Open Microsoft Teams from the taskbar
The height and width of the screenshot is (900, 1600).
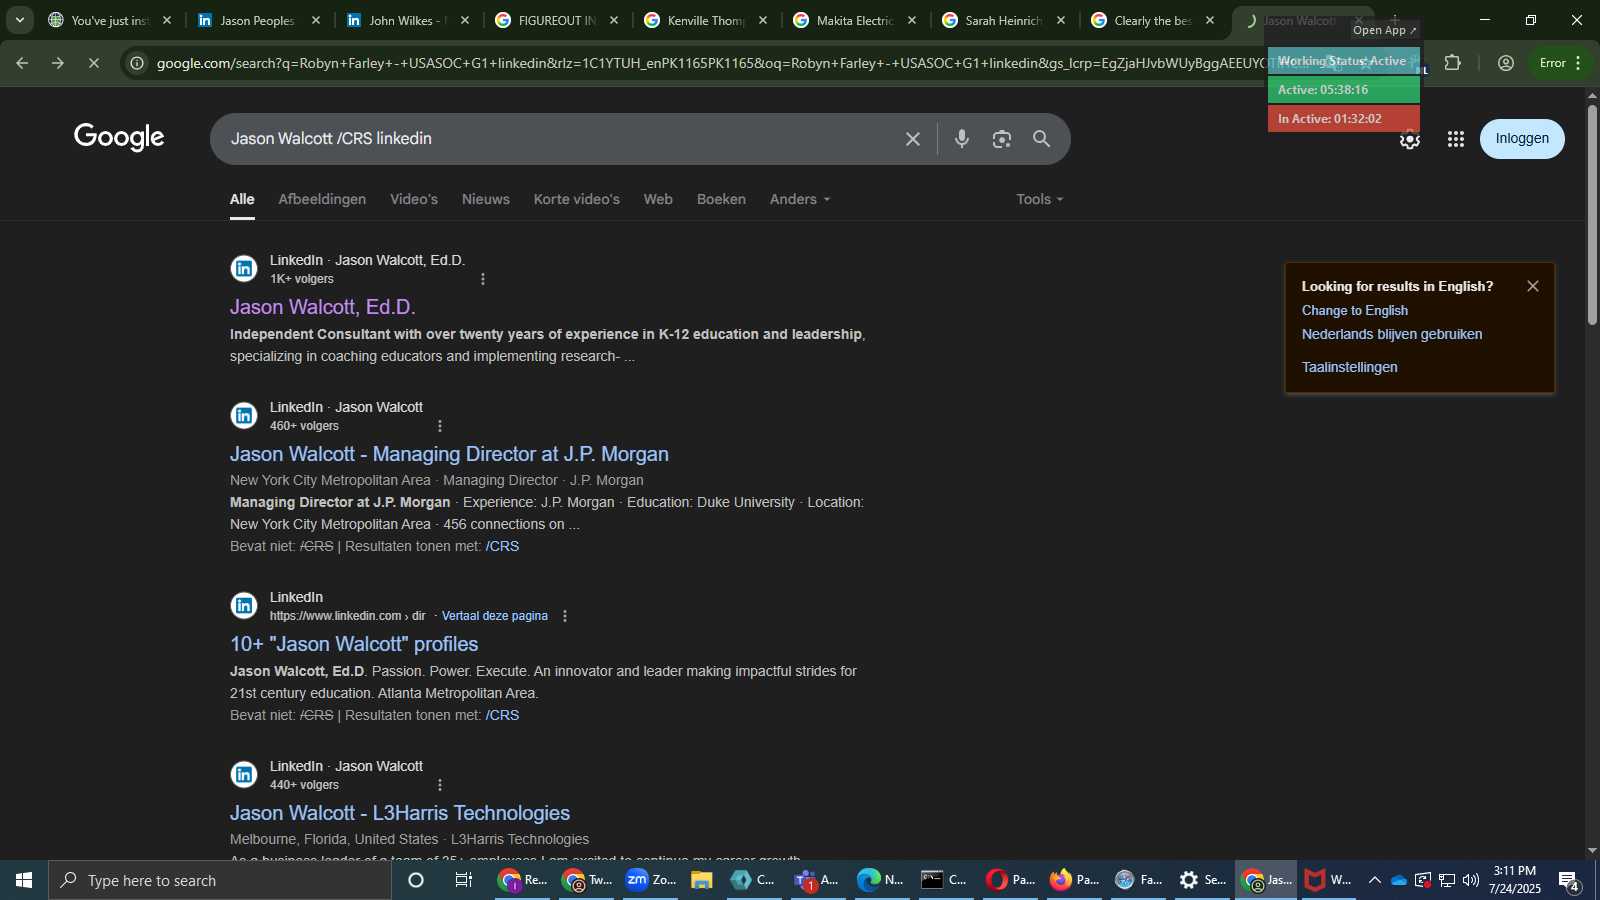coord(816,880)
